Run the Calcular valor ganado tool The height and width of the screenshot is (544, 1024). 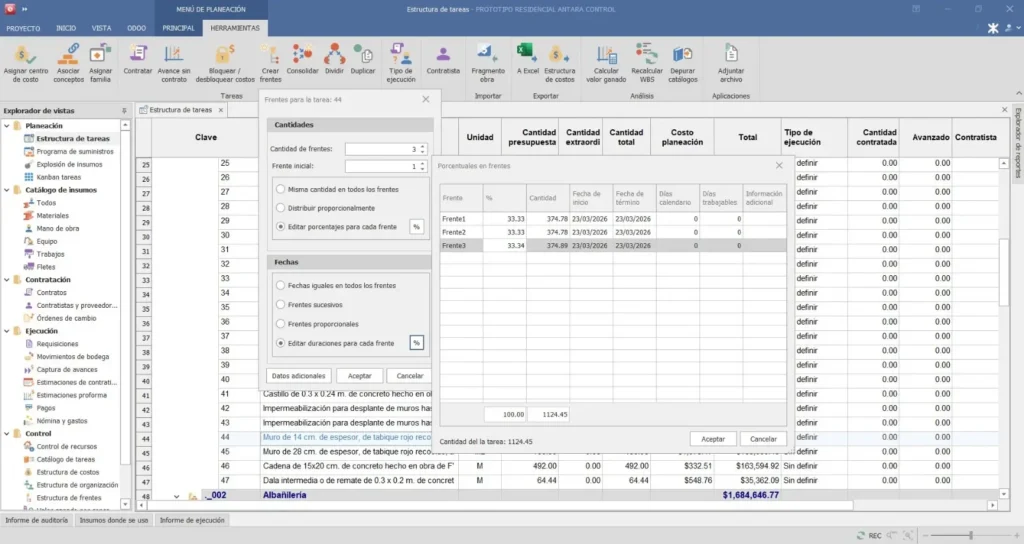click(x=606, y=55)
